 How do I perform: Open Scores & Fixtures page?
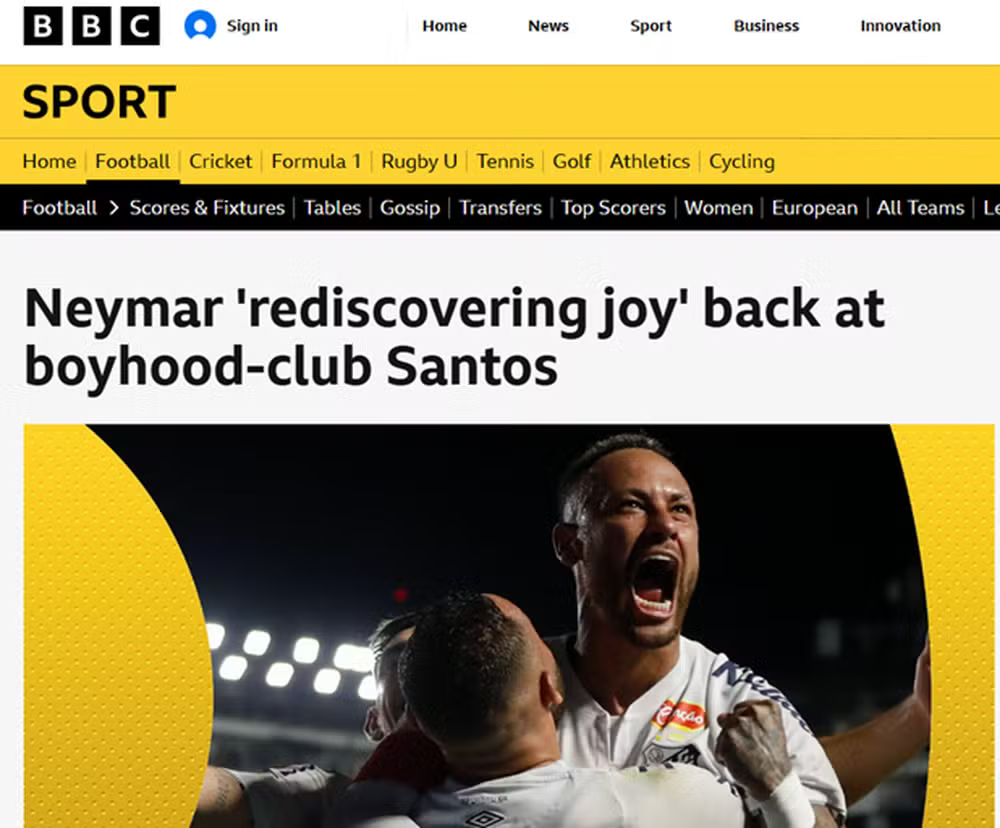coord(207,208)
